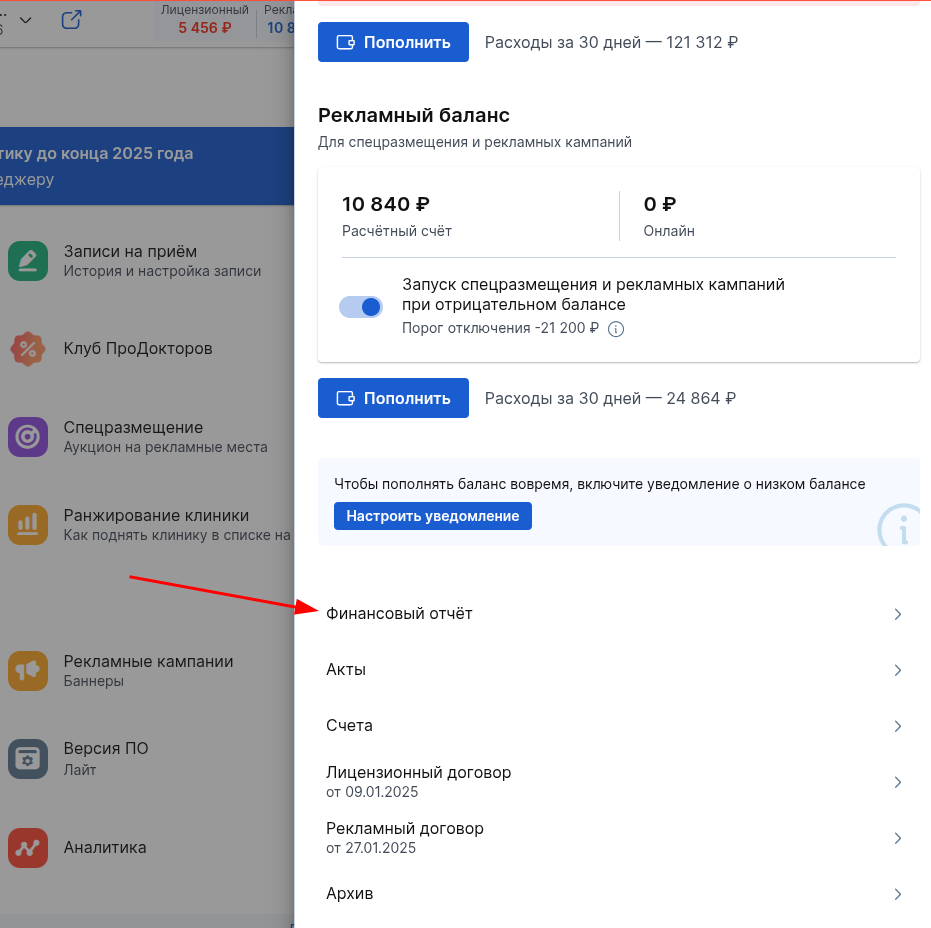Viewport: 931px width, 928px height.
Task: Expand the Счета row chevron
Action: (897, 726)
